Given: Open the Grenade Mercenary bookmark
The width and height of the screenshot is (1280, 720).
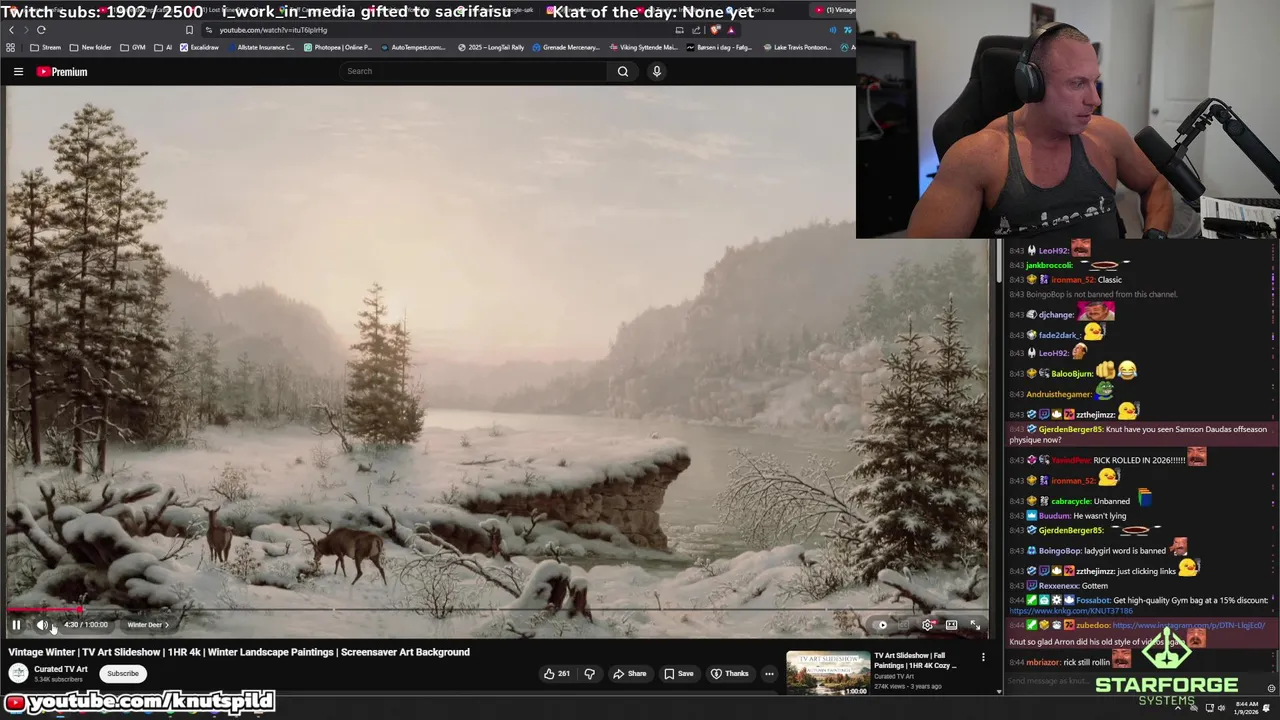Looking at the screenshot, I should [566, 47].
